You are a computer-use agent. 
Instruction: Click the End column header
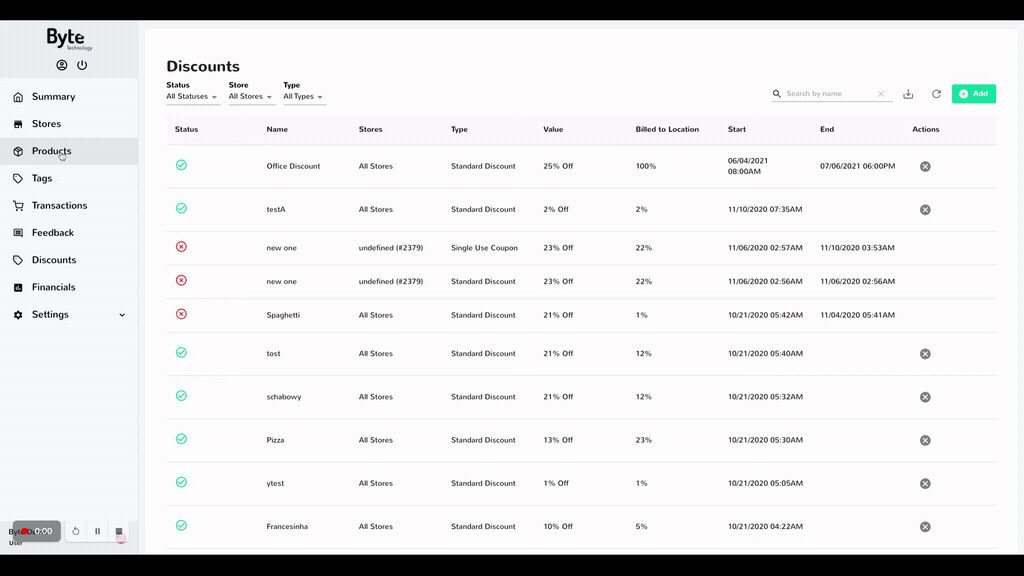pos(827,129)
